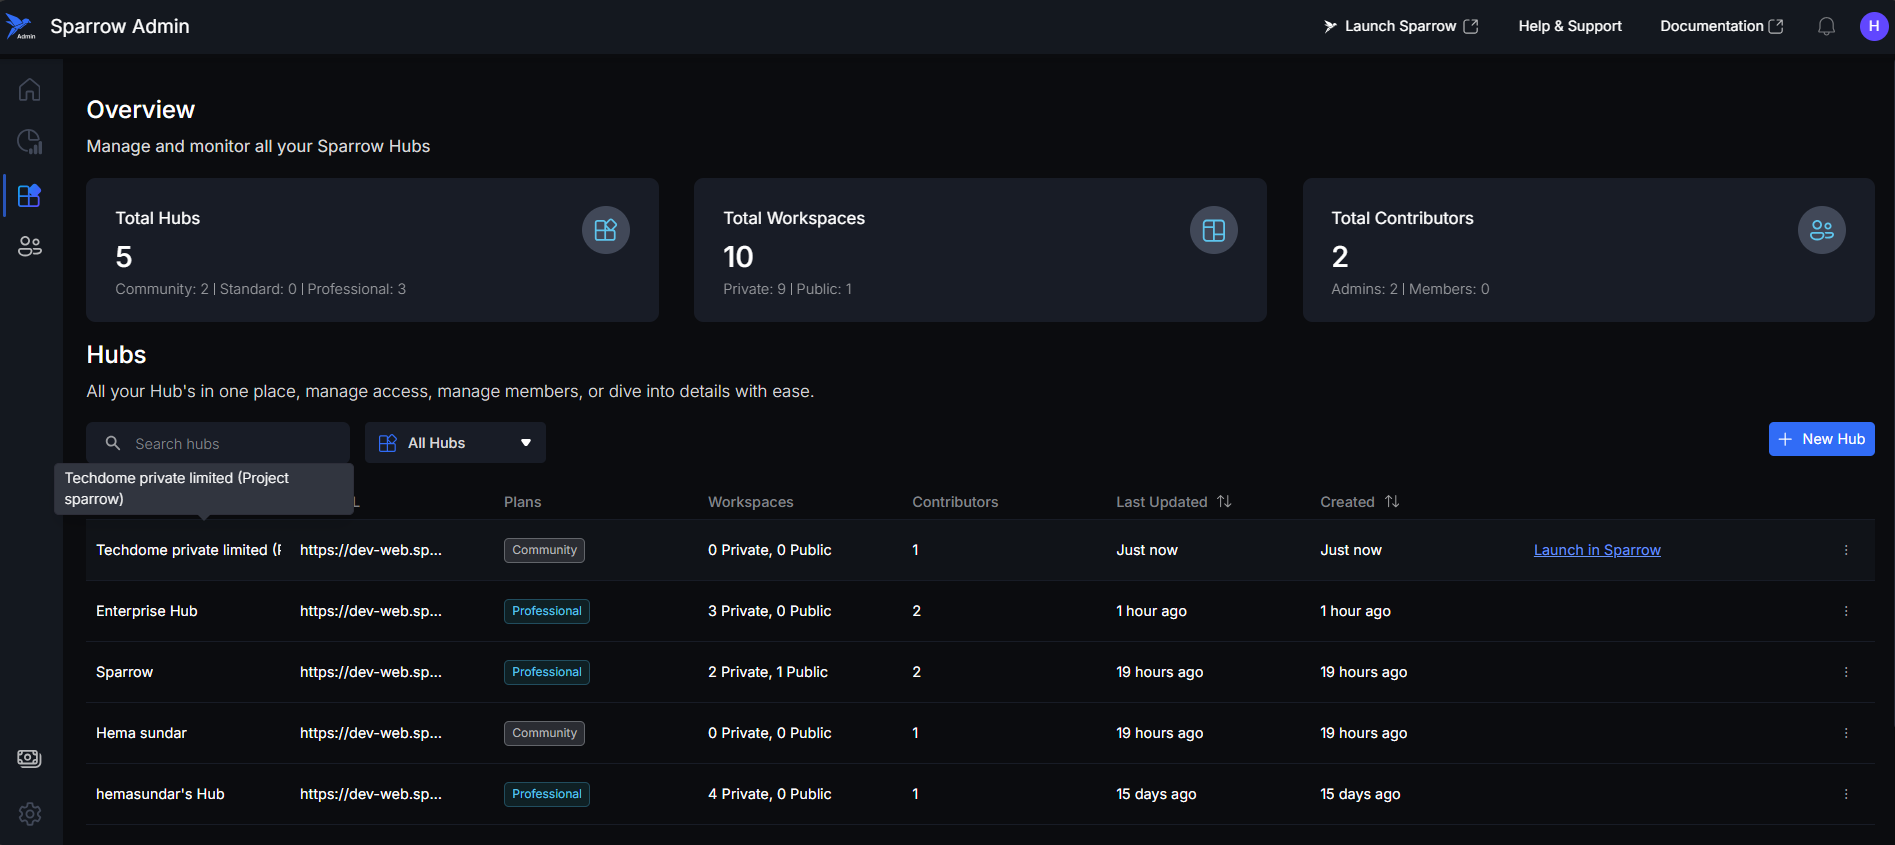The width and height of the screenshot is (1895, 845).
Task: Open three-dot menu for Sparrow hub
Action: 1845,672
